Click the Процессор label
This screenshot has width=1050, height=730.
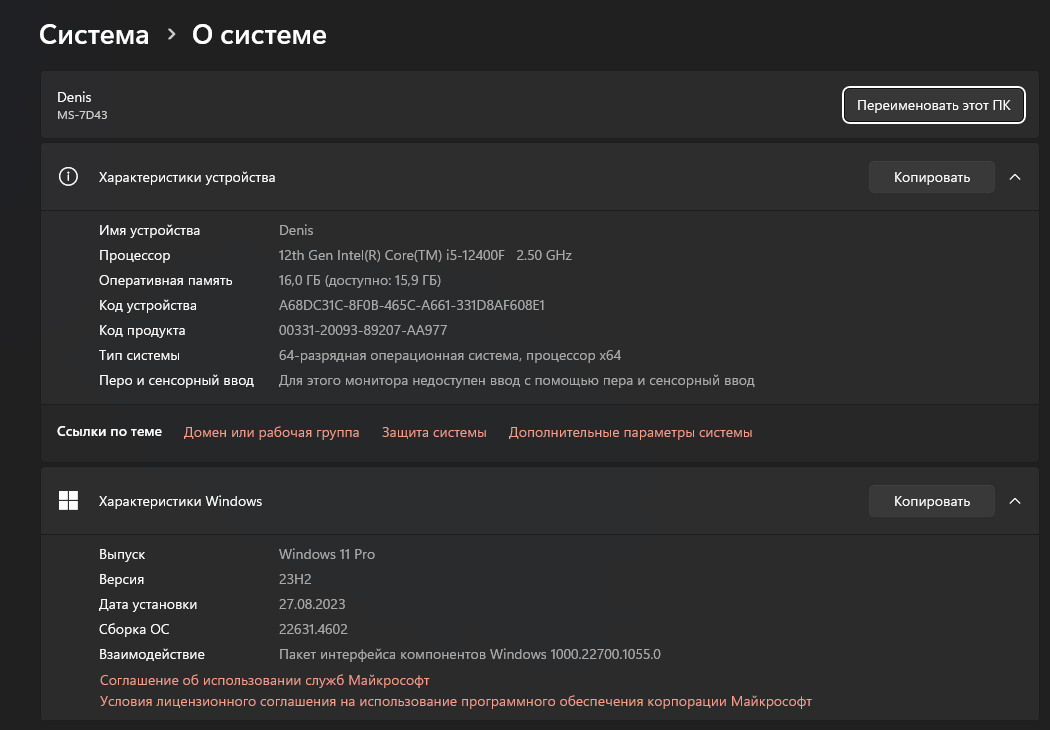pyautogui.click(x=135, y=255)
